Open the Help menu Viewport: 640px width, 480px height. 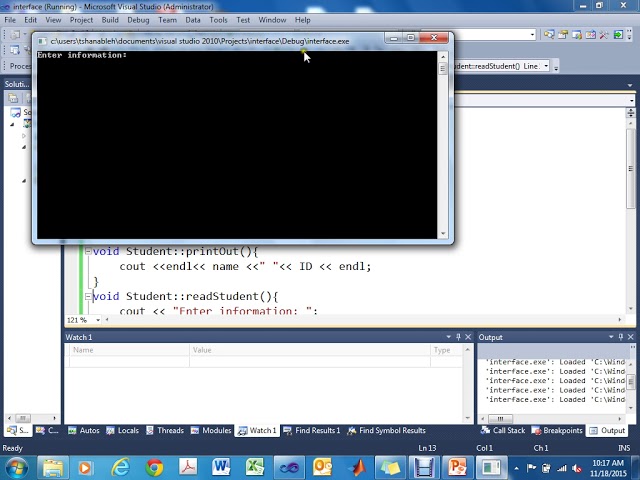[302, 20]
